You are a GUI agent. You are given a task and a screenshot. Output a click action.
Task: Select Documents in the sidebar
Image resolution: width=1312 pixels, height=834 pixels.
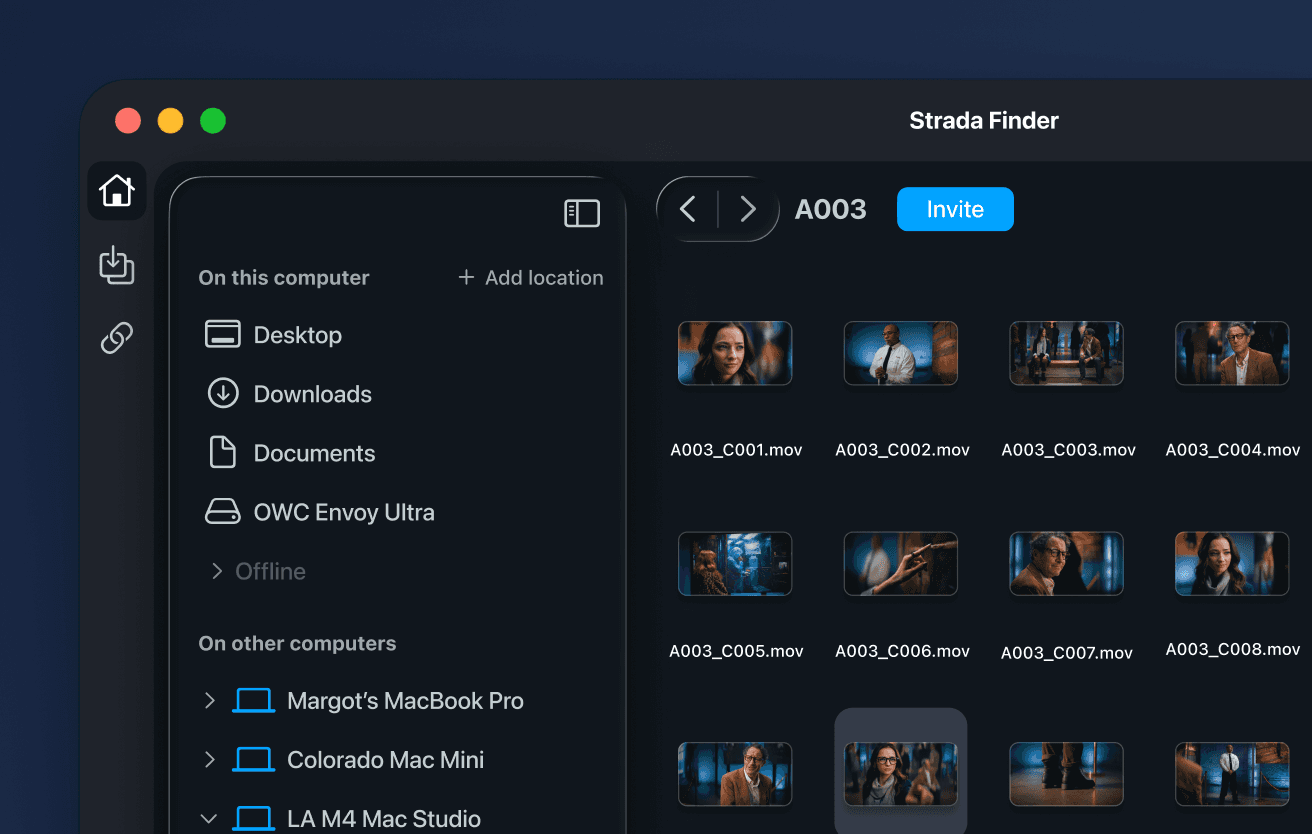tap(314, 453)
